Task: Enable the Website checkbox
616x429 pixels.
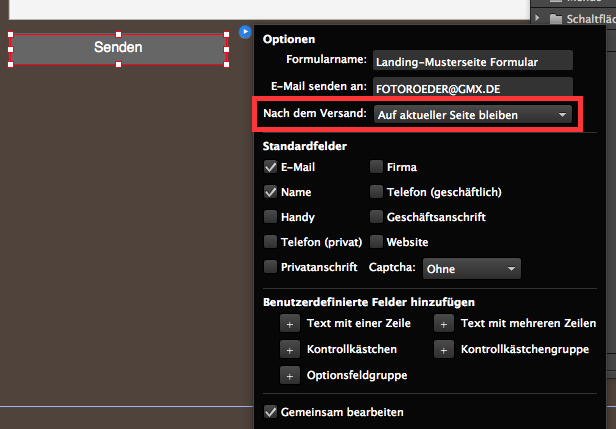Action: coord(376,242)
